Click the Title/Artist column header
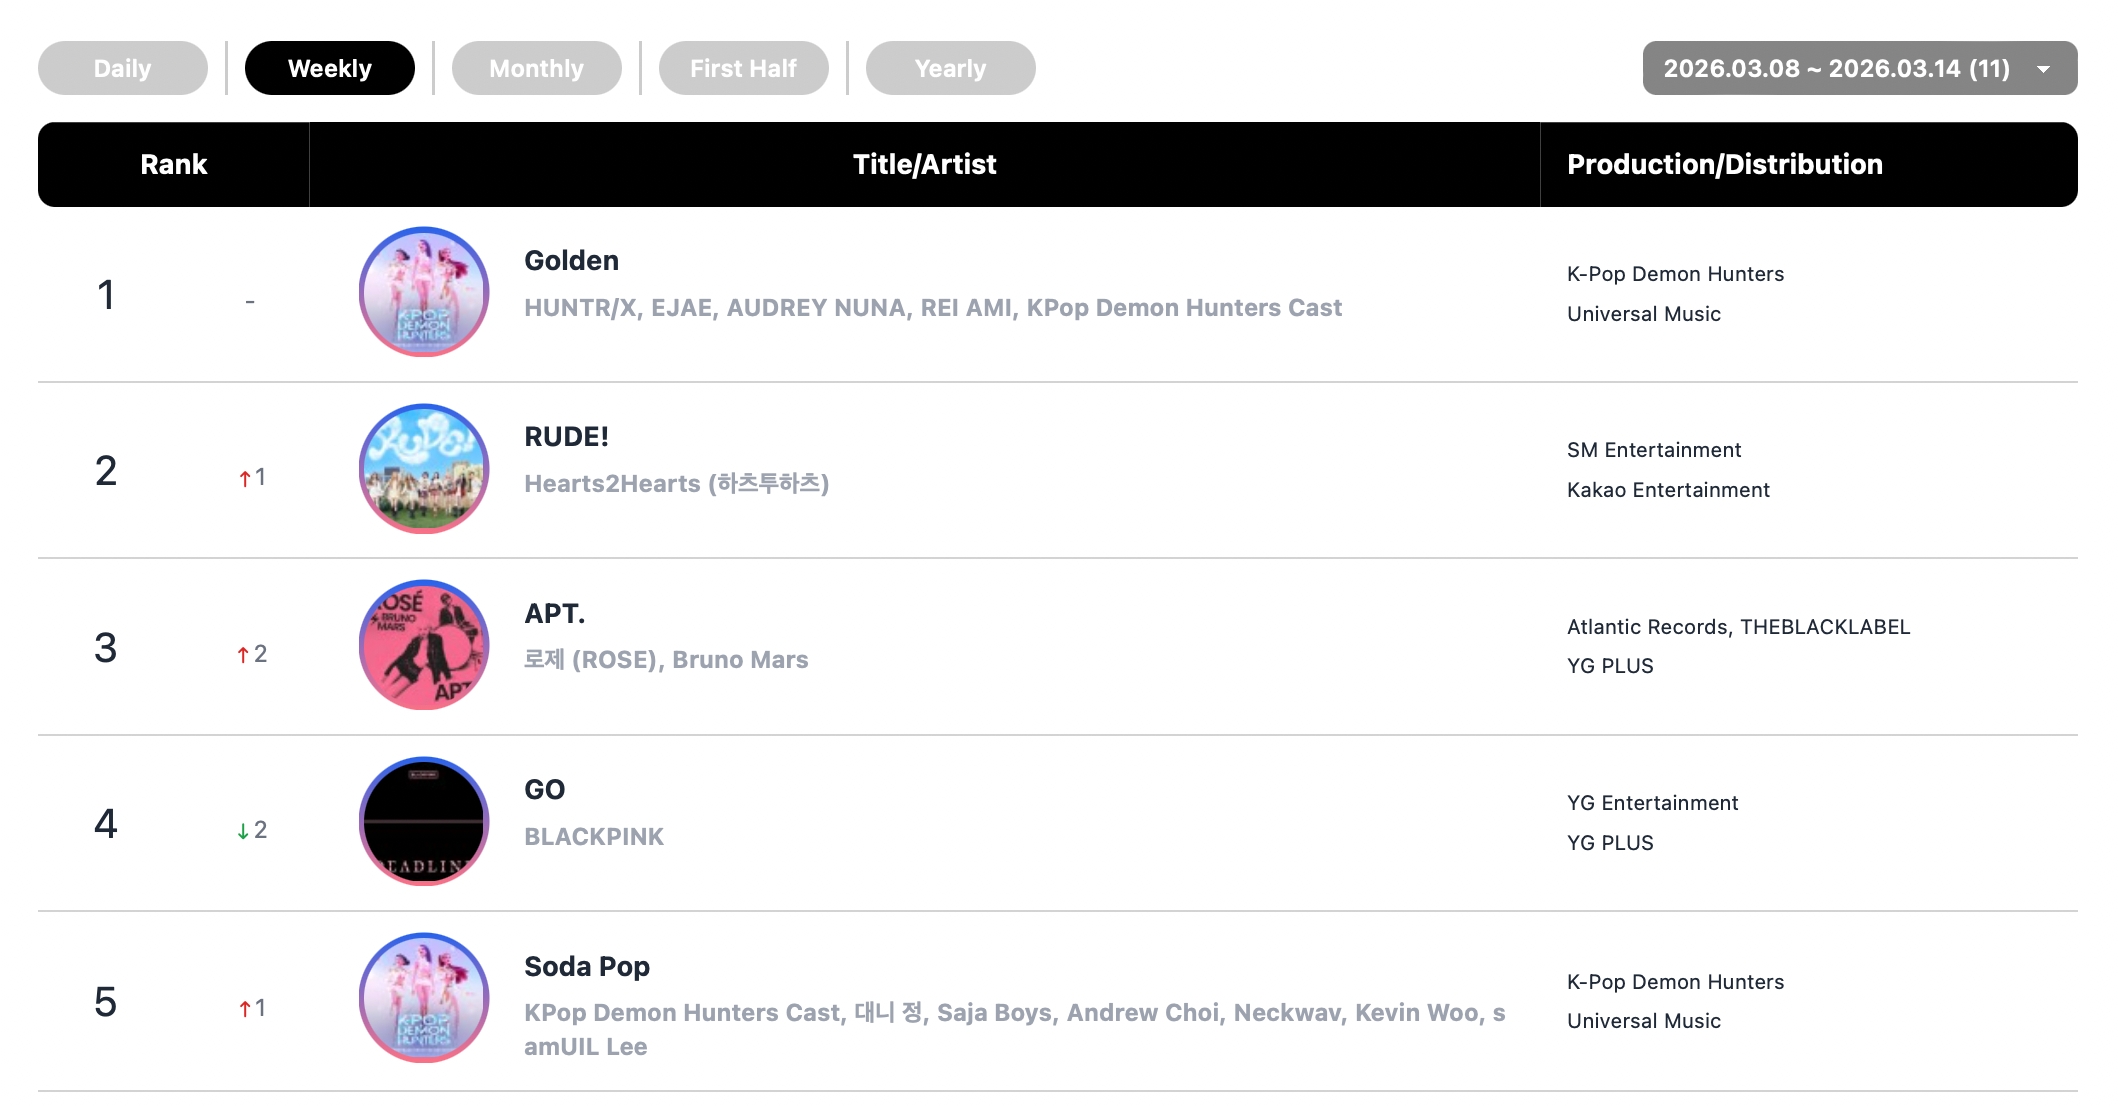Image resolution: width=2118 pixels, height=1106 pixels. point(925,165)
